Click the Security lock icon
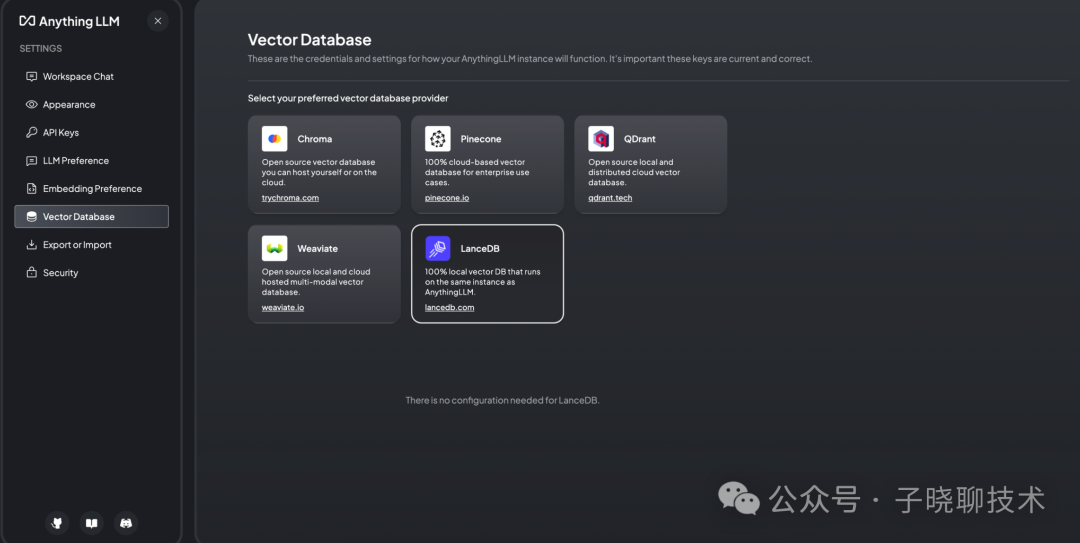 (31, 272)
